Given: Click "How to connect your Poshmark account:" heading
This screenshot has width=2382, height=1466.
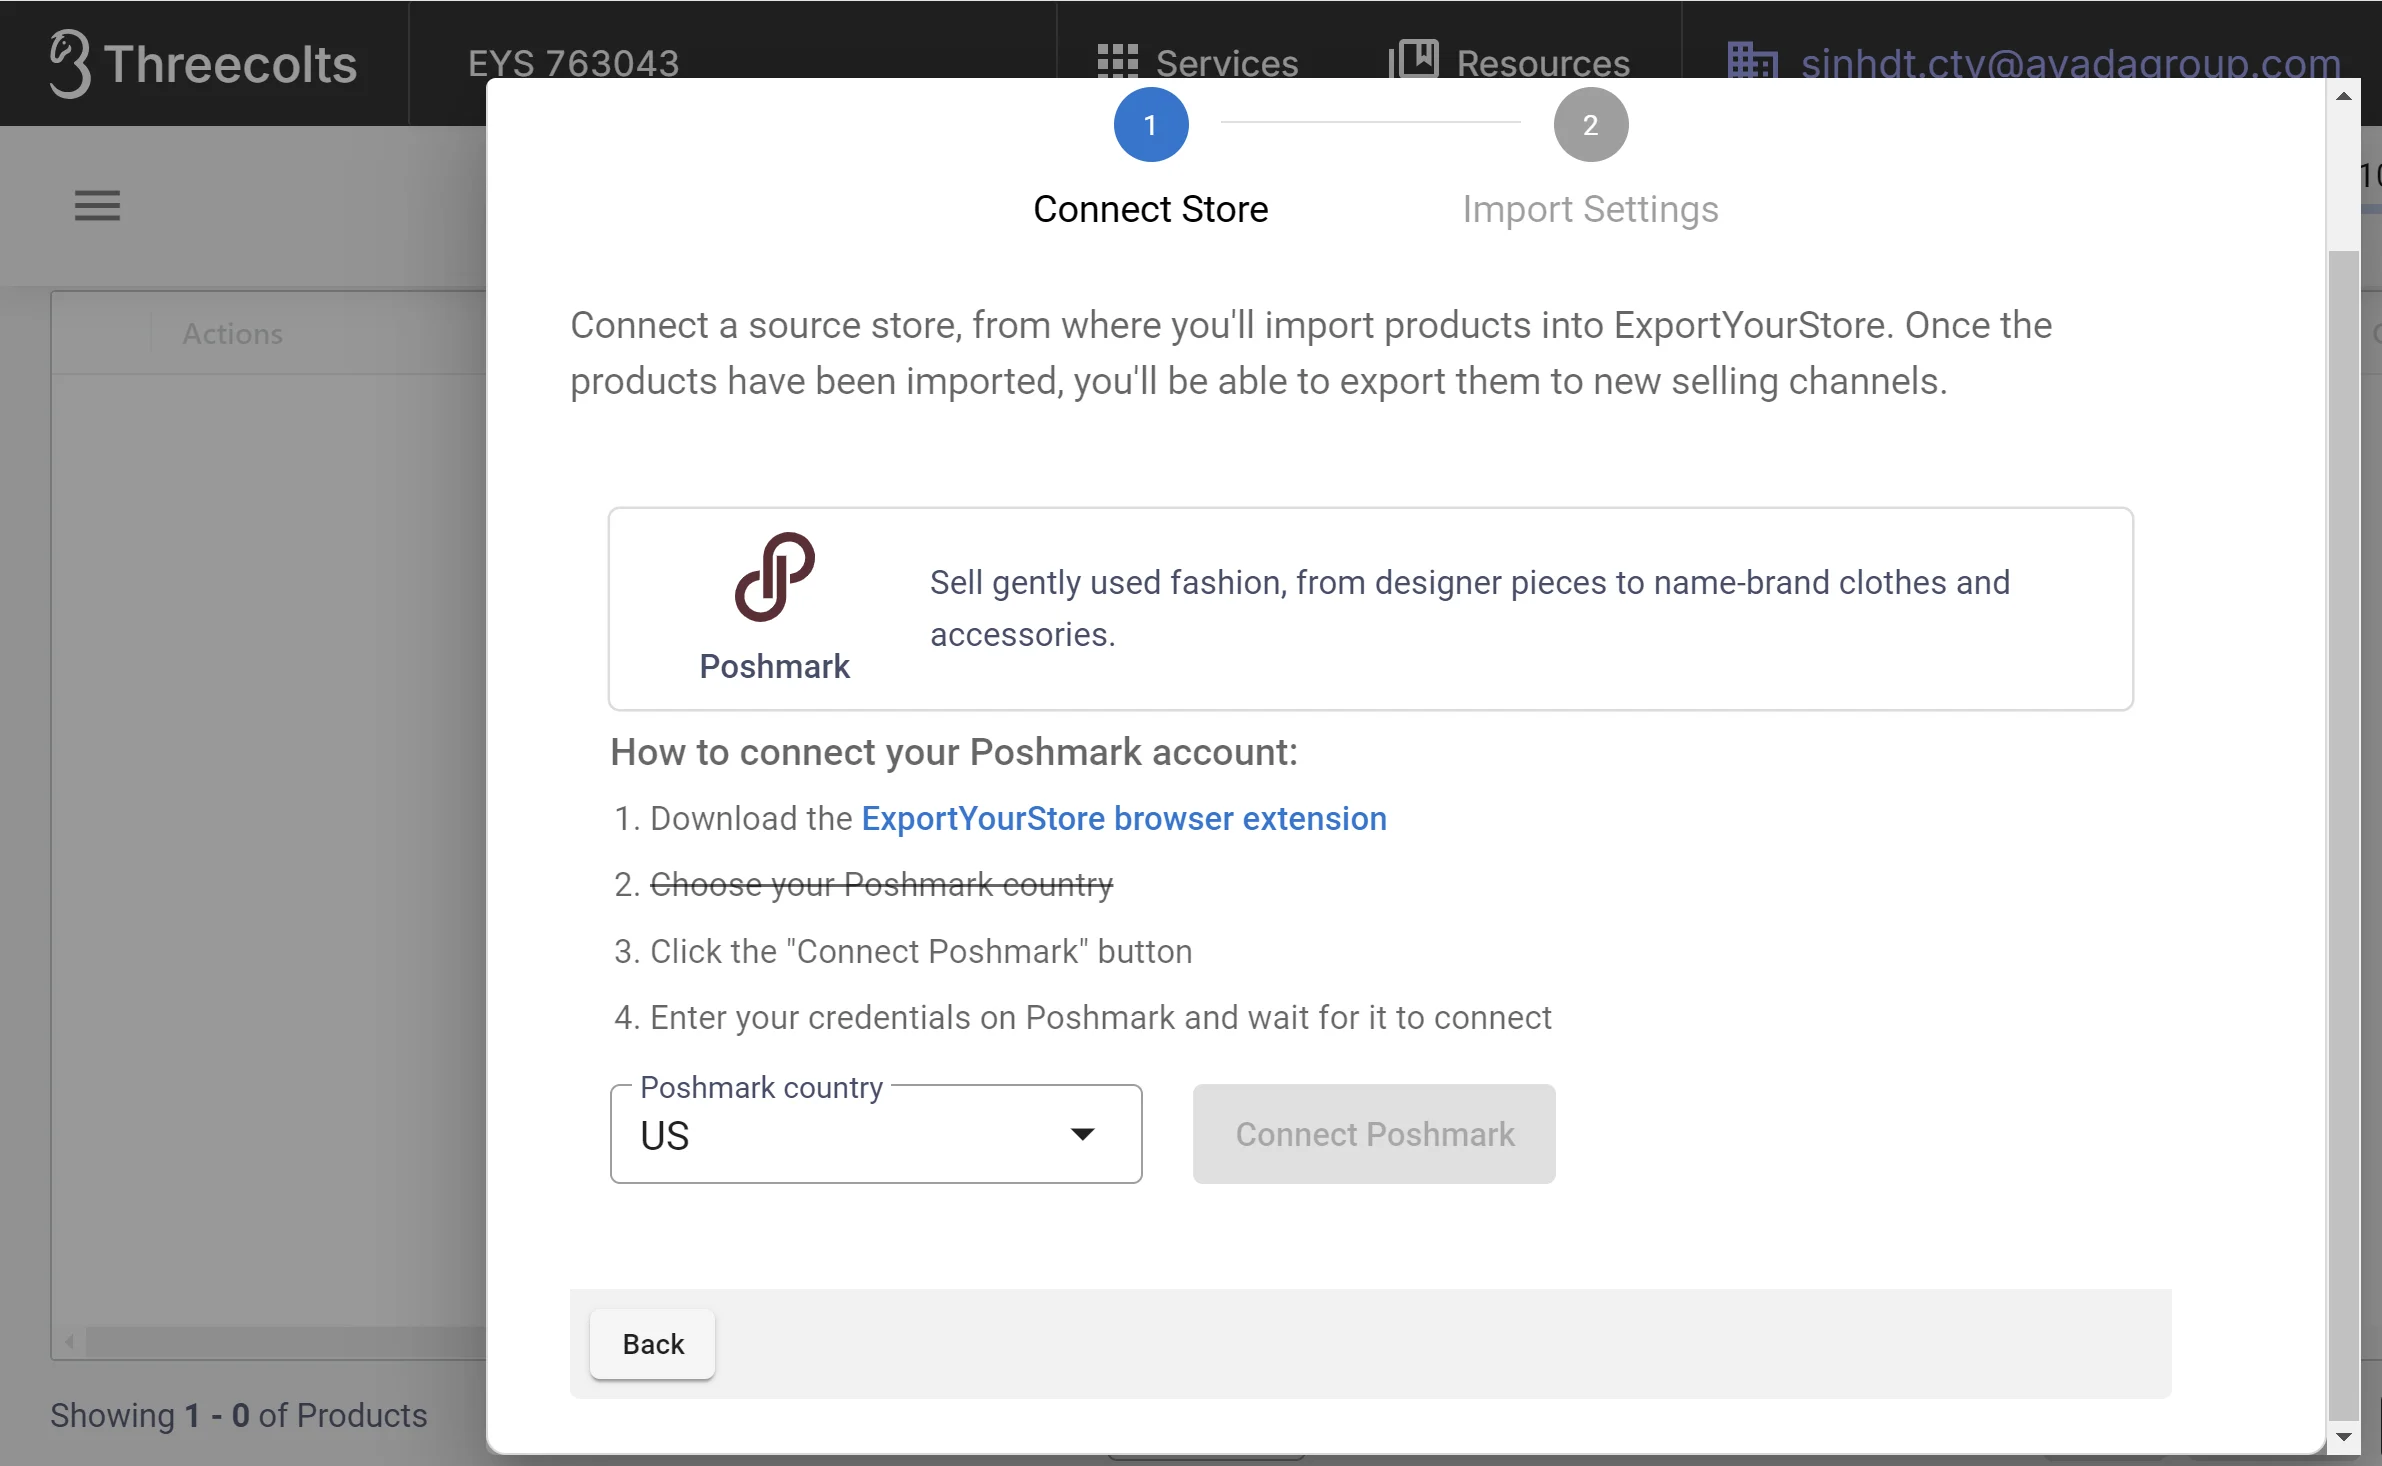Looking at the screenshot, I should [x=954, y=752].
